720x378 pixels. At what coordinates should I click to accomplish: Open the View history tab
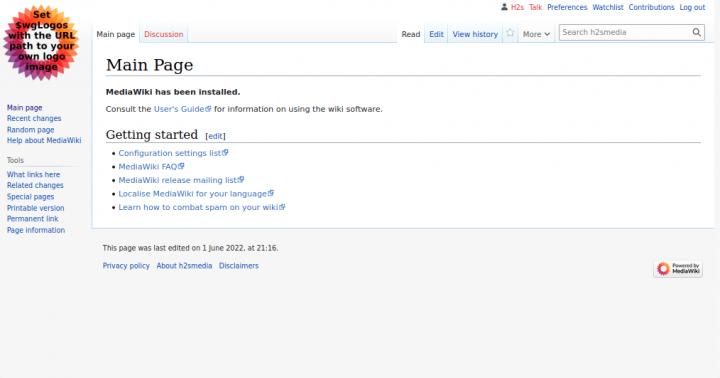pyautogui.click(x=475, y=34)
